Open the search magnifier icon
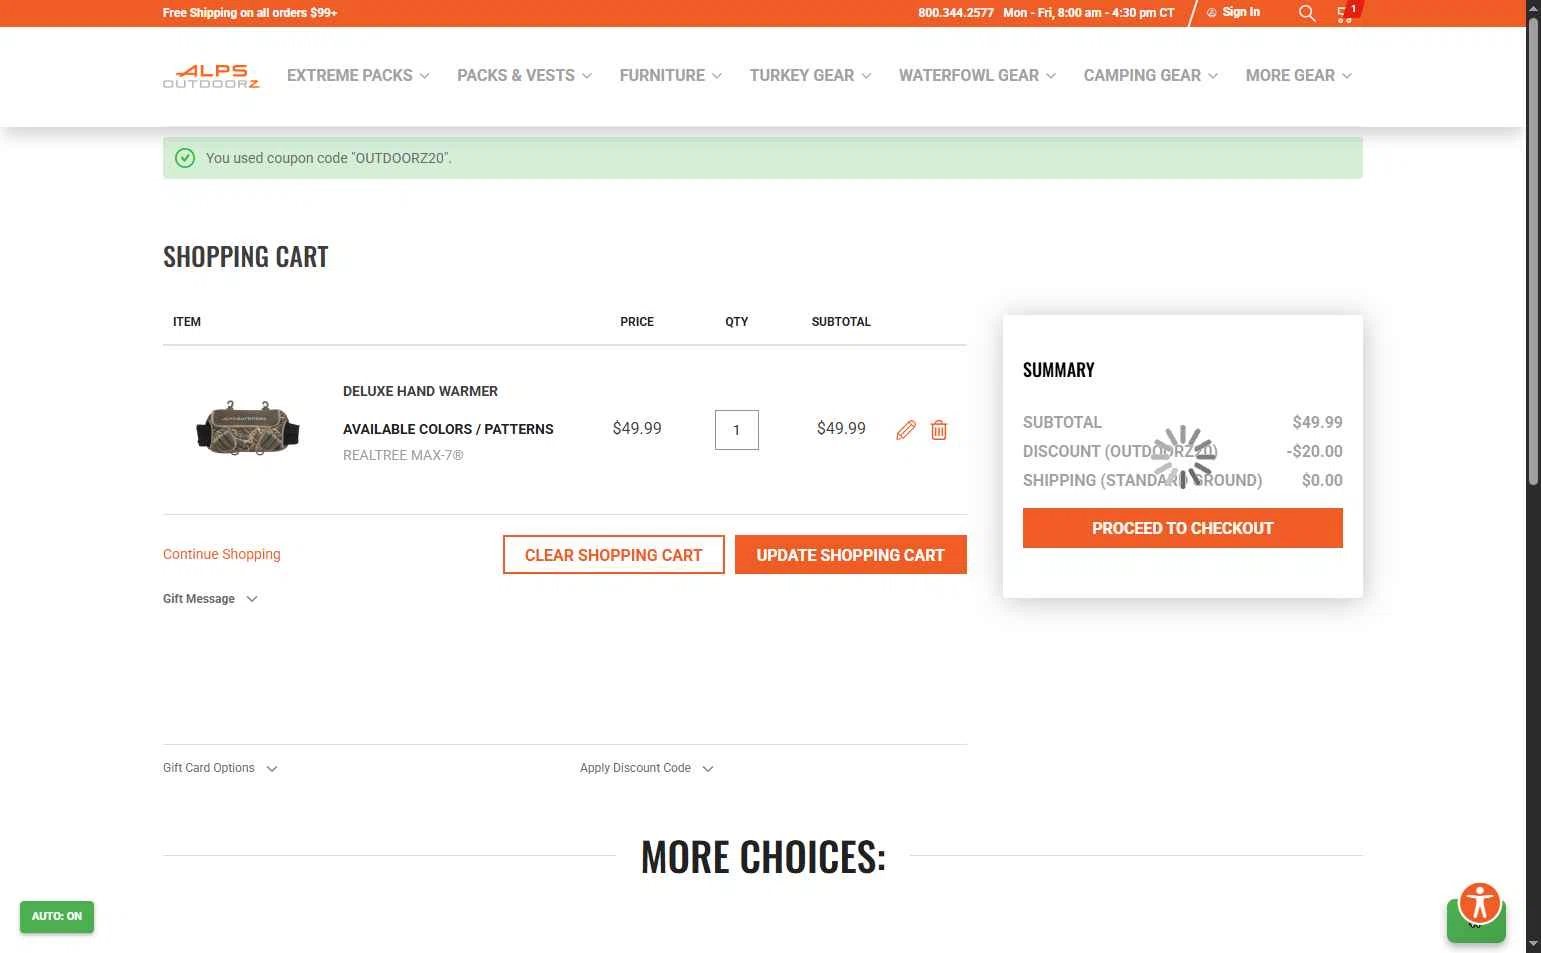1541x953 pixels. (x=1306, y=13)
